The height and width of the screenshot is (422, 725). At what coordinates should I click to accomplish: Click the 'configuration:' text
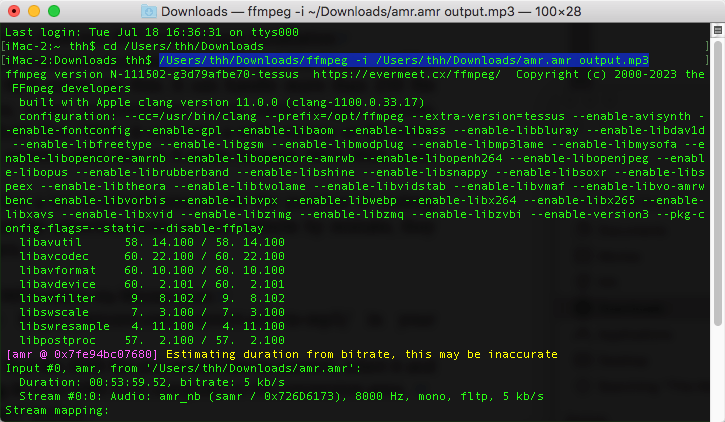pos(68,116)
